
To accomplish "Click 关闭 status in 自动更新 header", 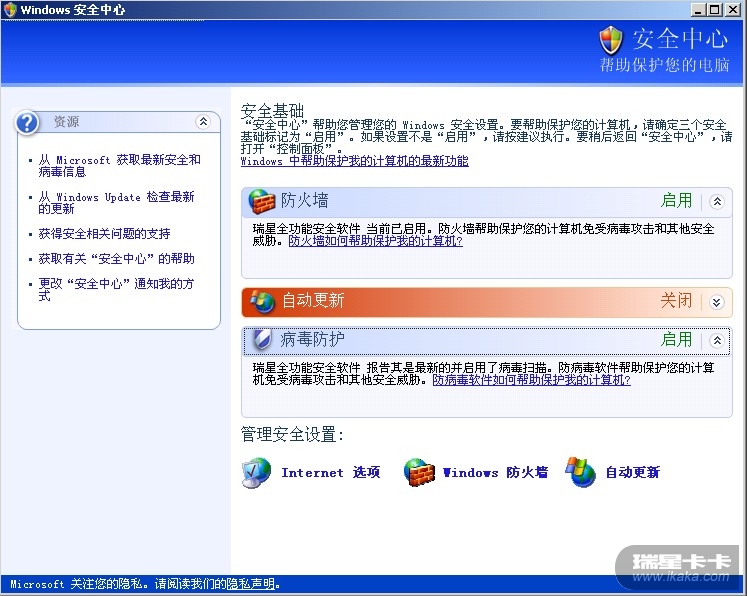I will pos(676,301).
